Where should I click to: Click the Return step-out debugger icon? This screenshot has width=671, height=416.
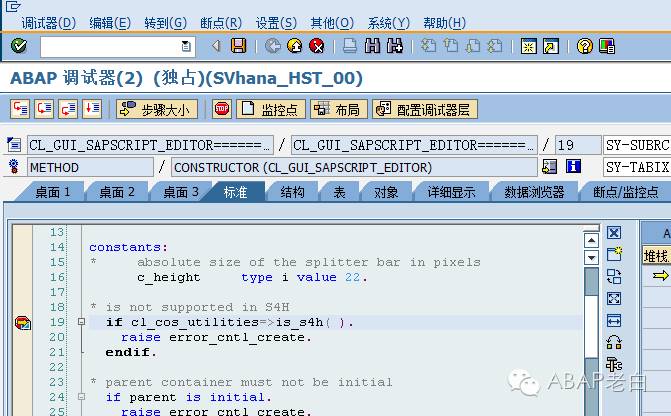coord(68,109)
